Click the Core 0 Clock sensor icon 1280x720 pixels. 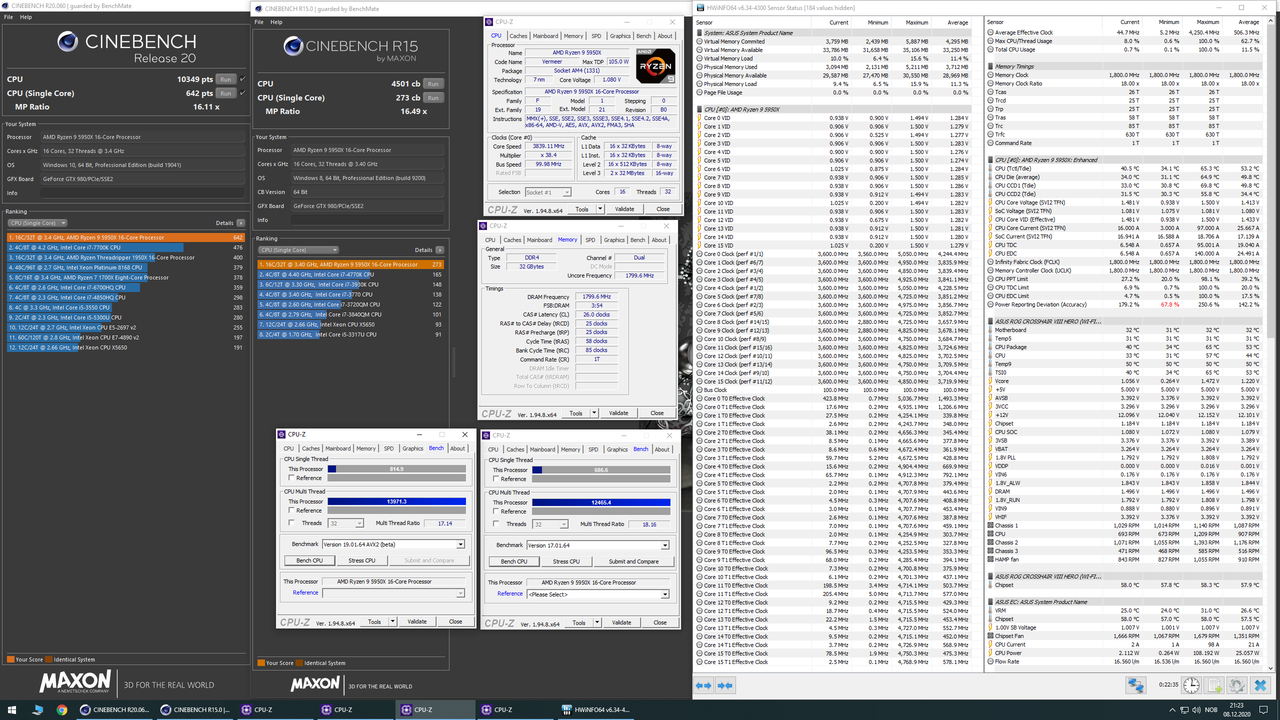click(699, 254)
